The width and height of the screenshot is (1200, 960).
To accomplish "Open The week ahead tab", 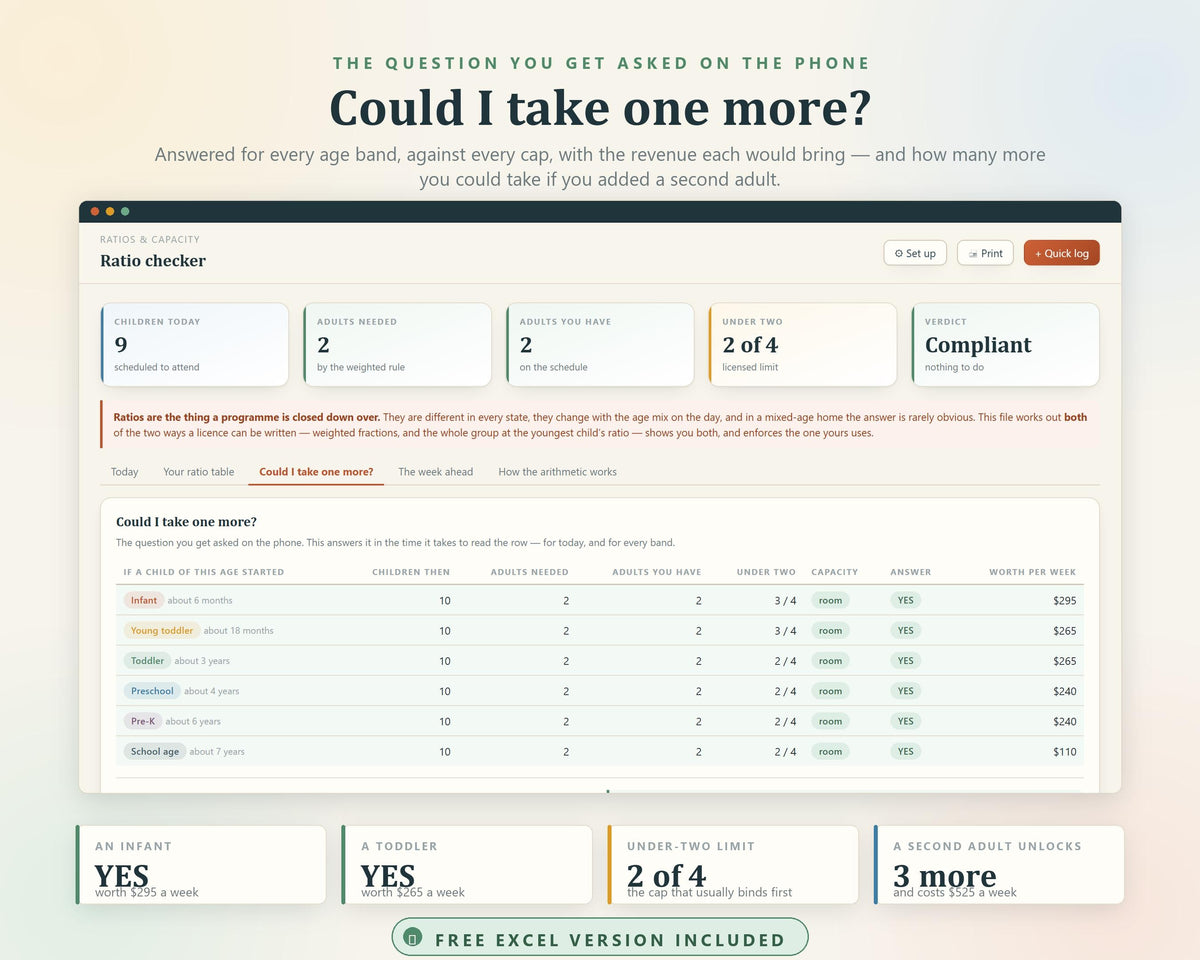I will coord(435,471).
